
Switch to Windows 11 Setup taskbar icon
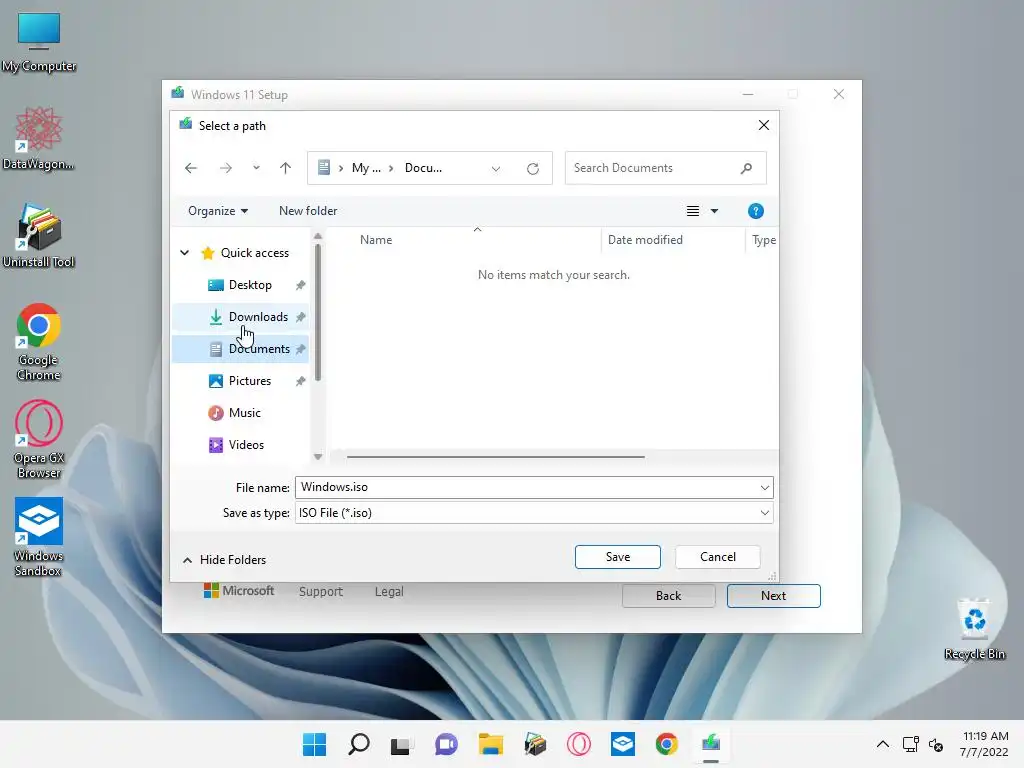(711, 744)
